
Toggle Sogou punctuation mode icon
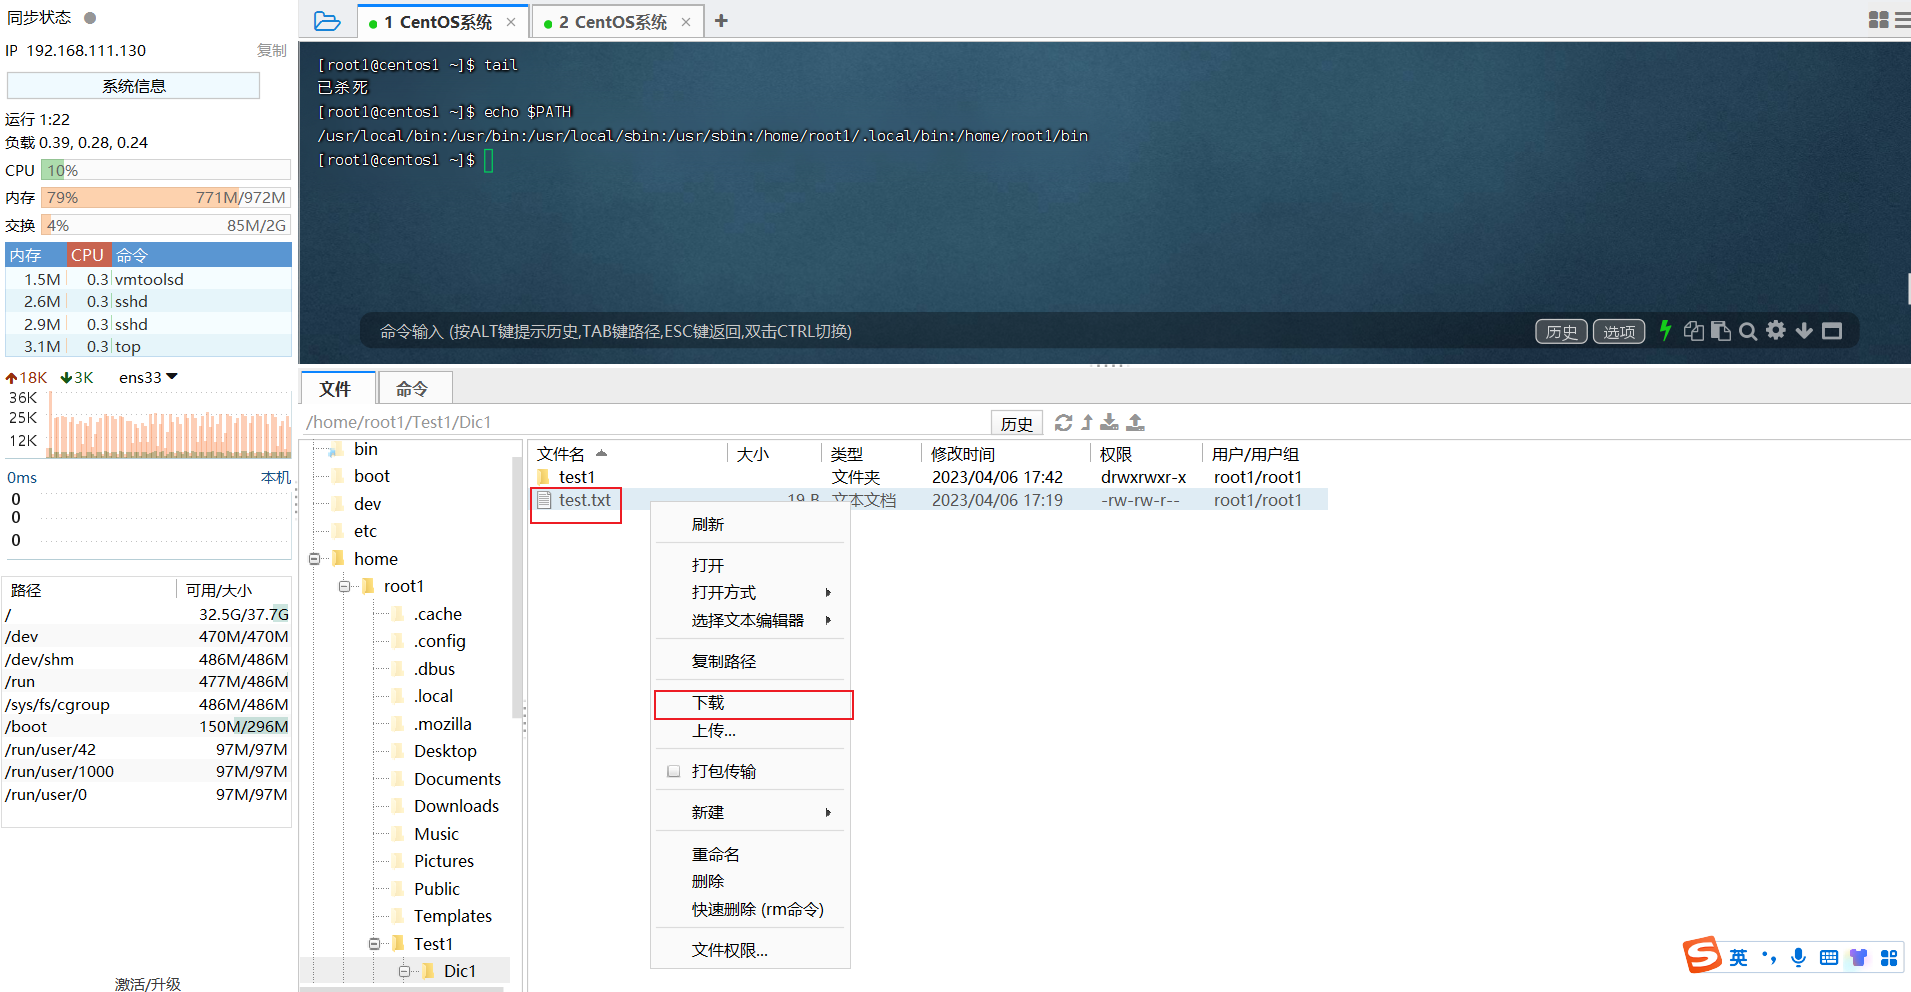(x=1769, y=957)
